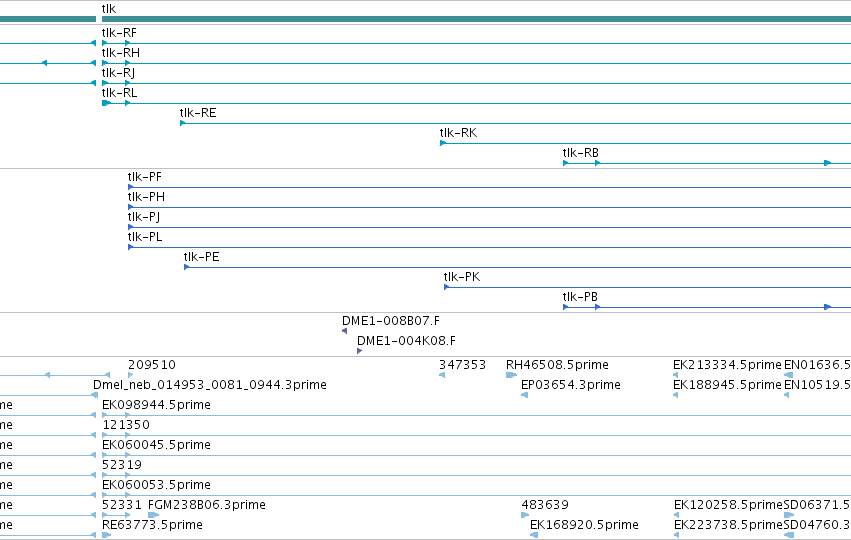Select the tlk-RL transcript label
Image resolution: width=851 pixels, height=540 pixels.
point(119,93)
